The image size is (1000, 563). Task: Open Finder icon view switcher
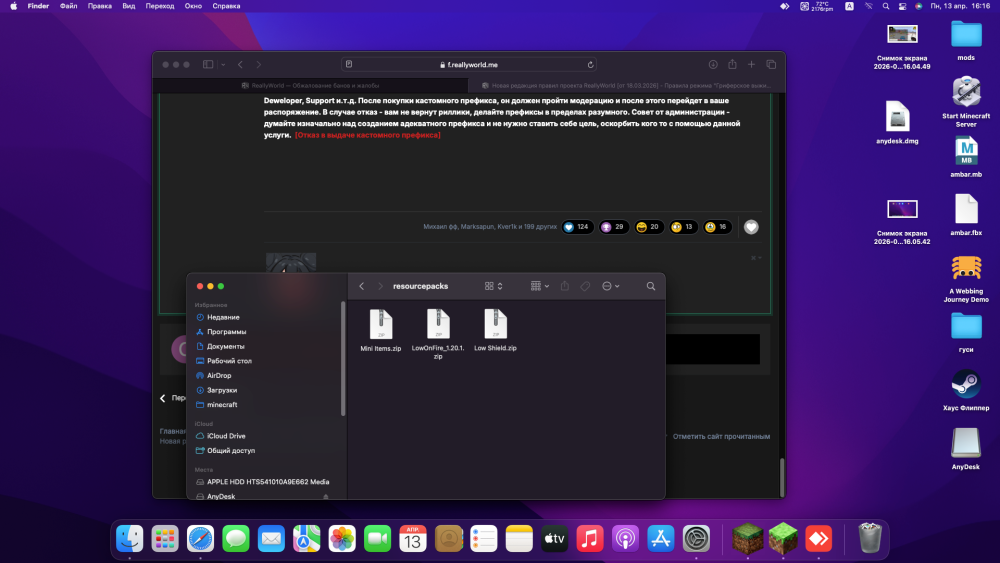click(494, 286)
